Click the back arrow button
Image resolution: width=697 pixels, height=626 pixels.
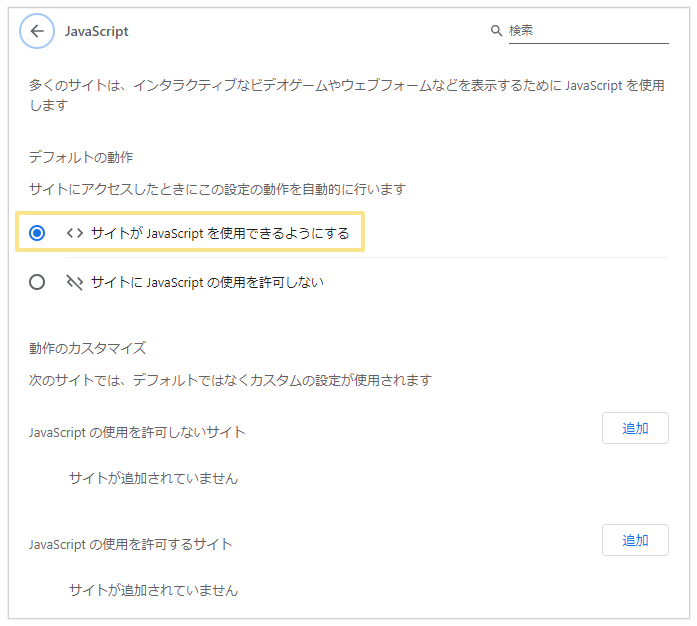37,31
